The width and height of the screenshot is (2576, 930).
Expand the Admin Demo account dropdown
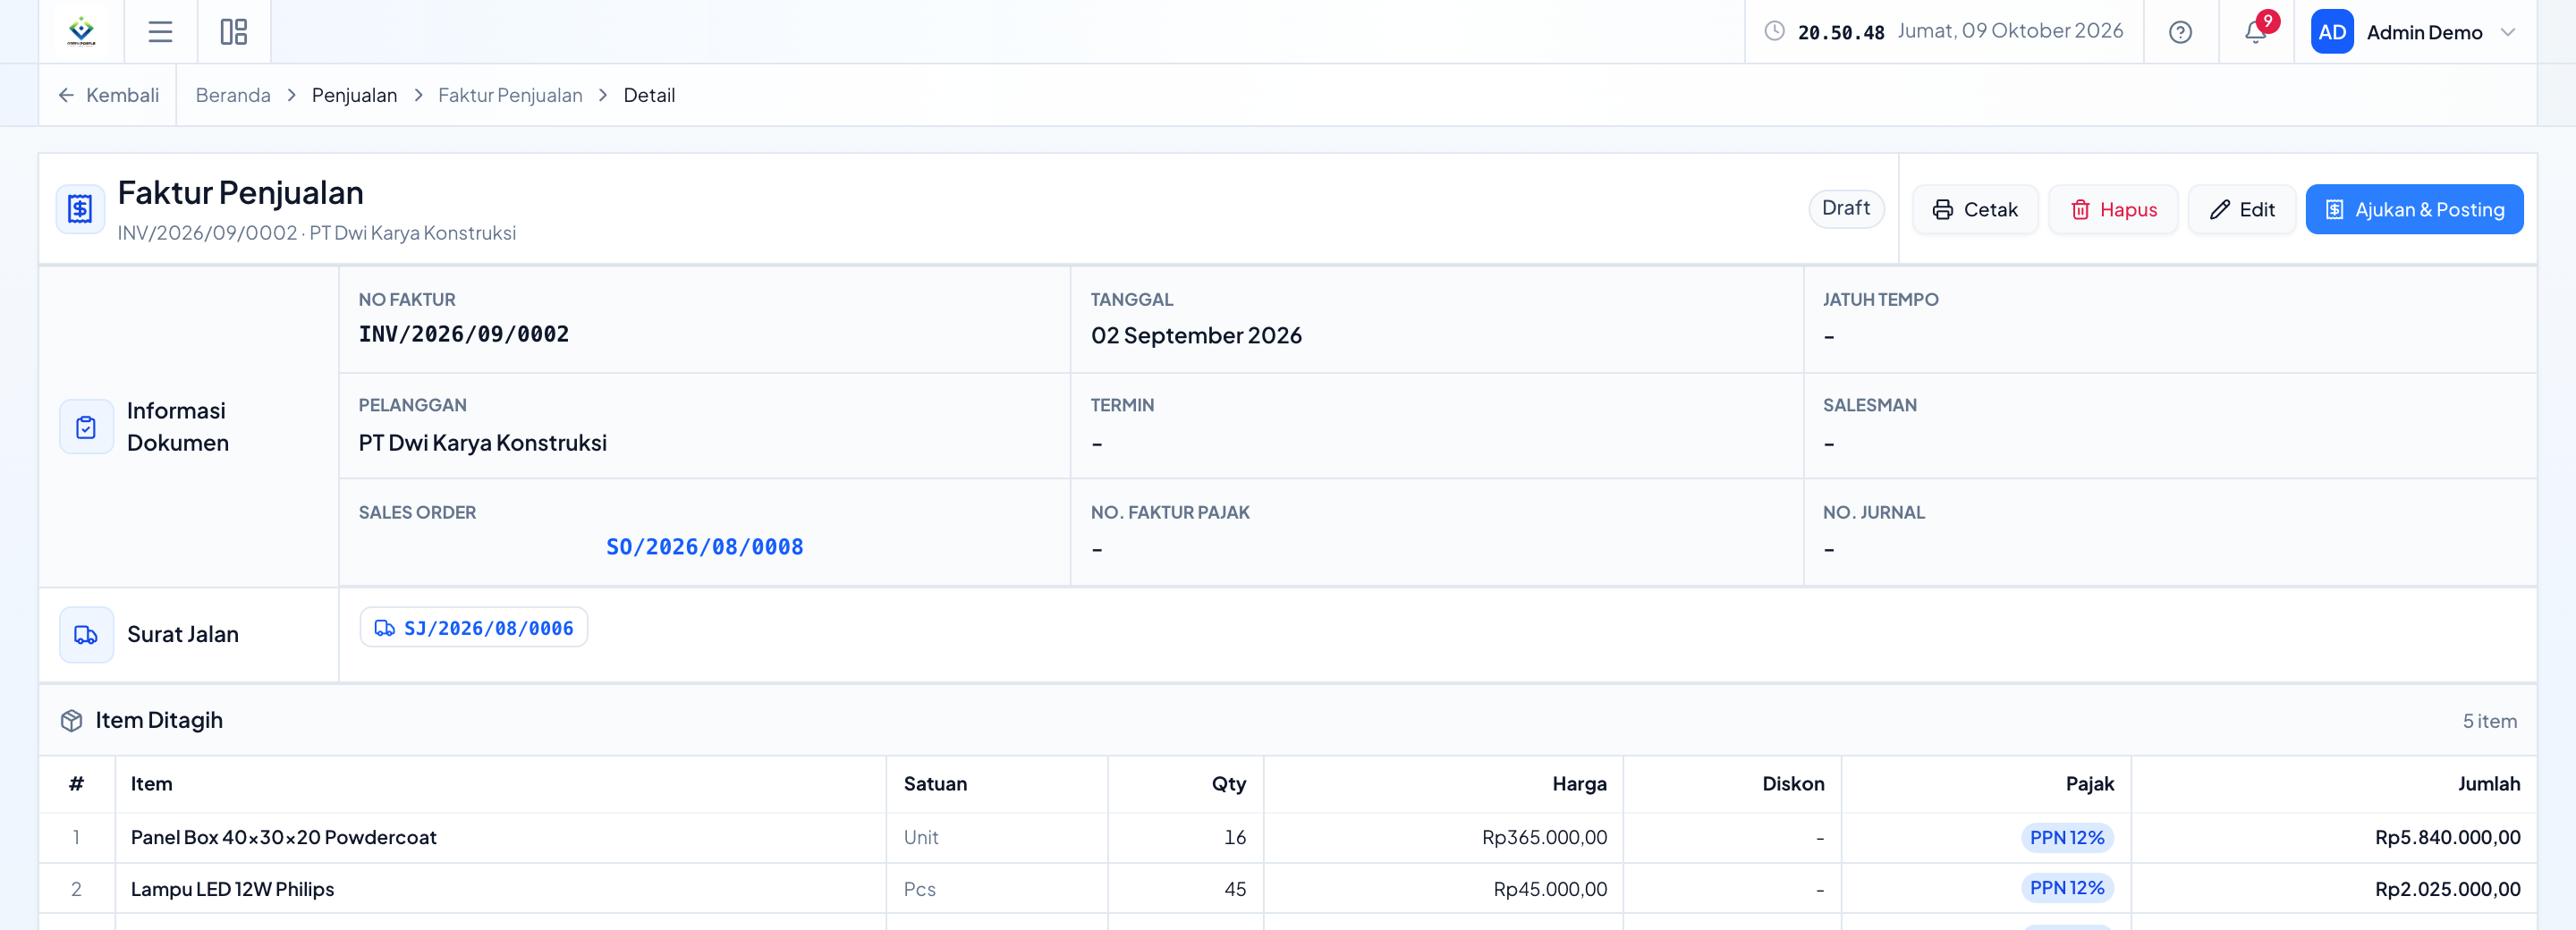coord(2507,32)
